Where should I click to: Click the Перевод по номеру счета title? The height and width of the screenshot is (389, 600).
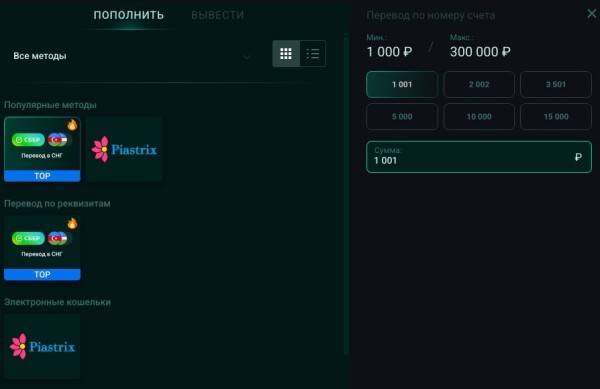tap(430, 15)
